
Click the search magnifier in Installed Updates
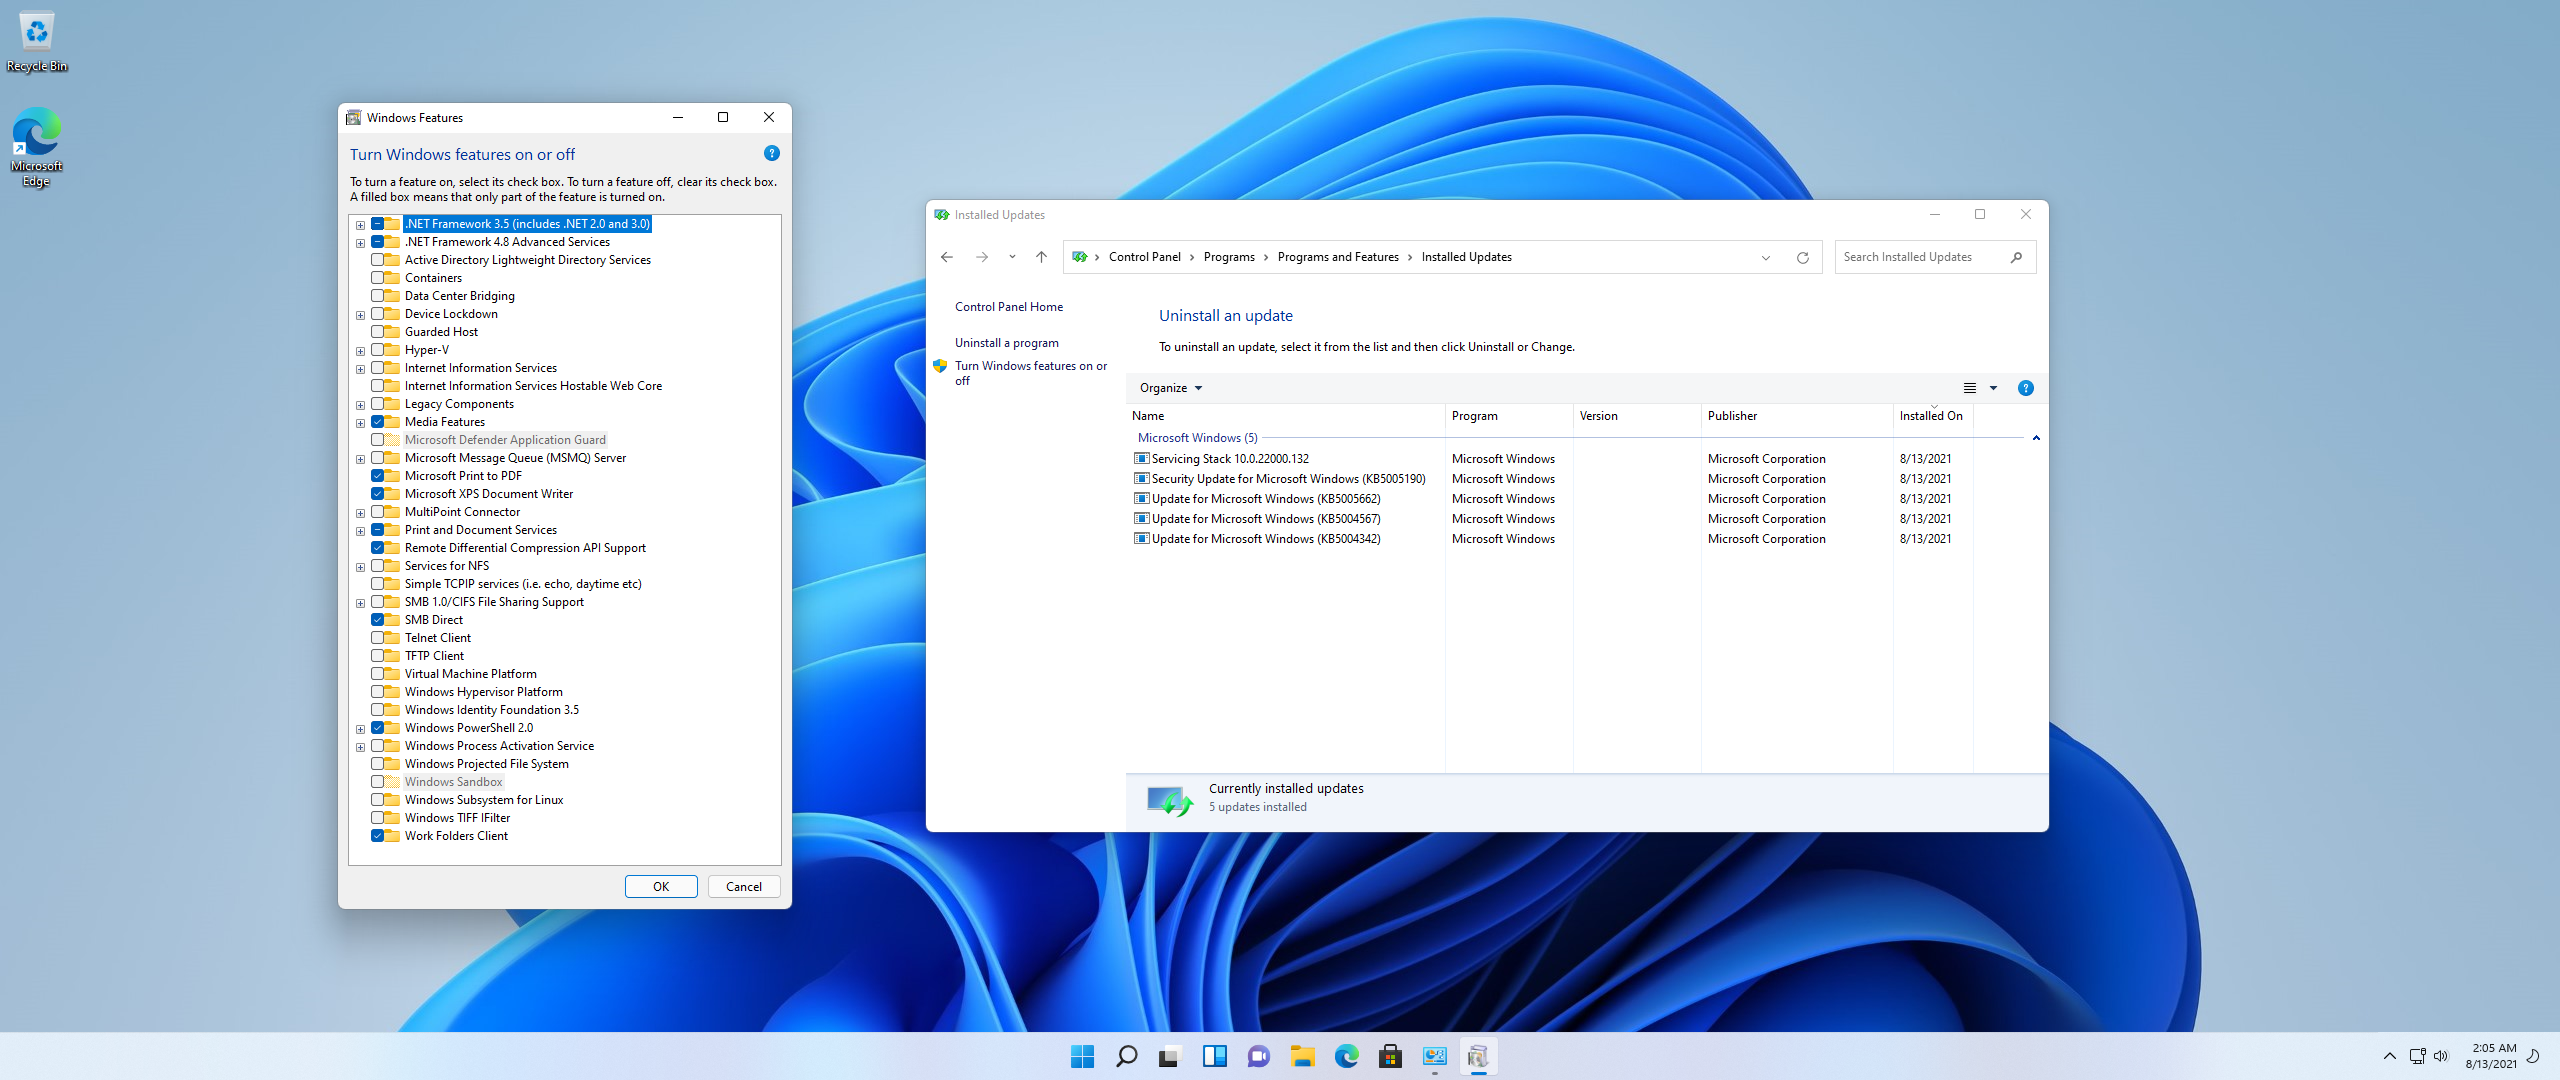tap(2017, 257)
